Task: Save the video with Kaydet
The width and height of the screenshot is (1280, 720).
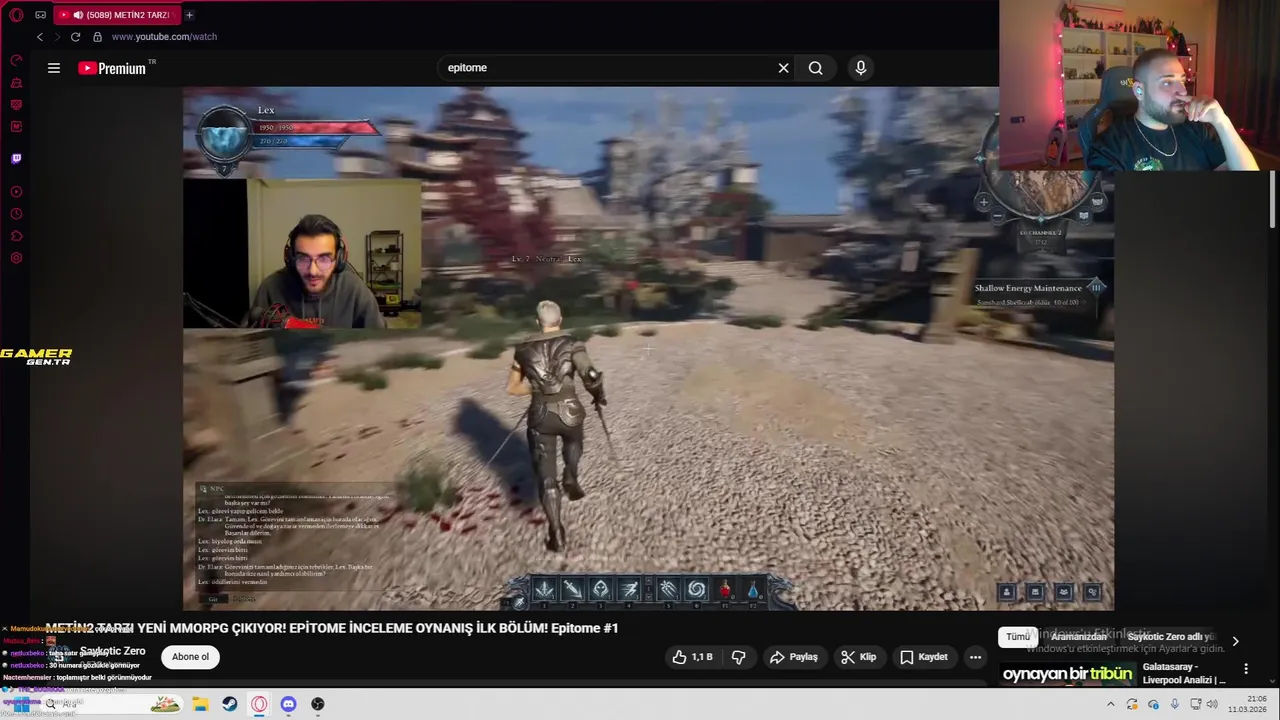Action: tap(924, 657)
